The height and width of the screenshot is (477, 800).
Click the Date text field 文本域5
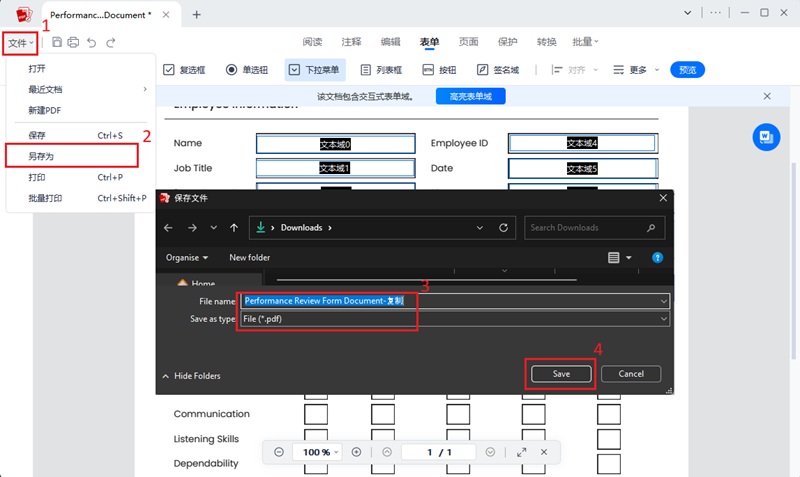[583, 168]
